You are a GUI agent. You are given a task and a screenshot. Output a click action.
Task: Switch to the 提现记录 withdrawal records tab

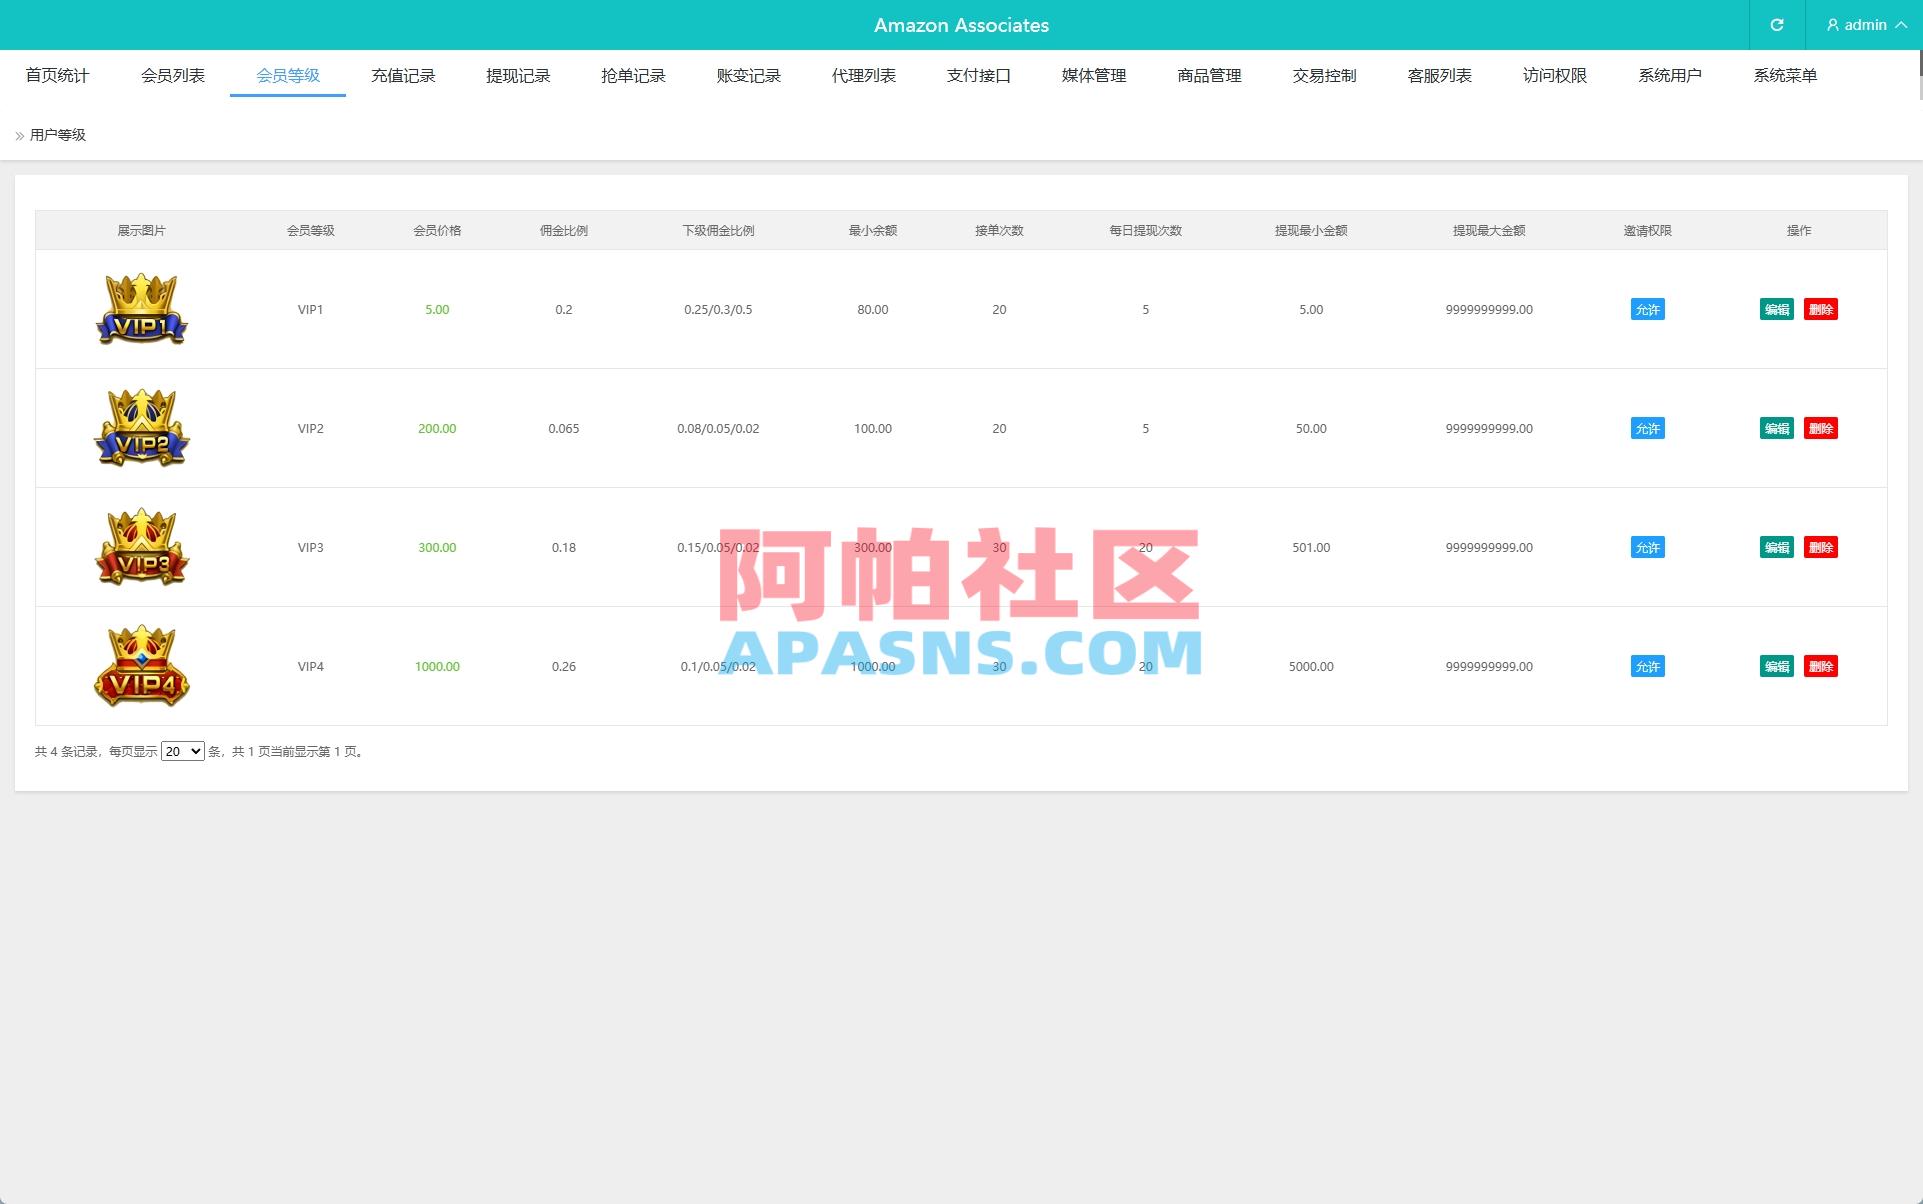pos(518,75)
